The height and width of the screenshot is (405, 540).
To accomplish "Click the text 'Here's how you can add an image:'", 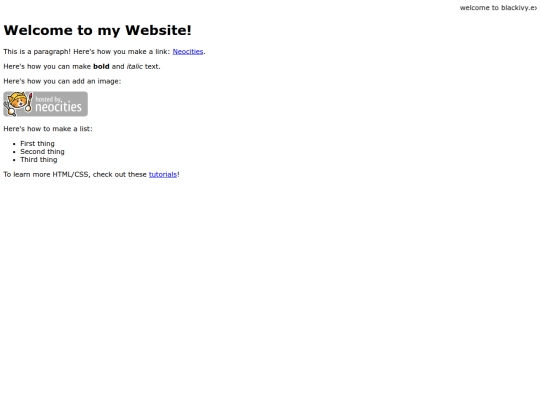I will [x=62, y=81].
